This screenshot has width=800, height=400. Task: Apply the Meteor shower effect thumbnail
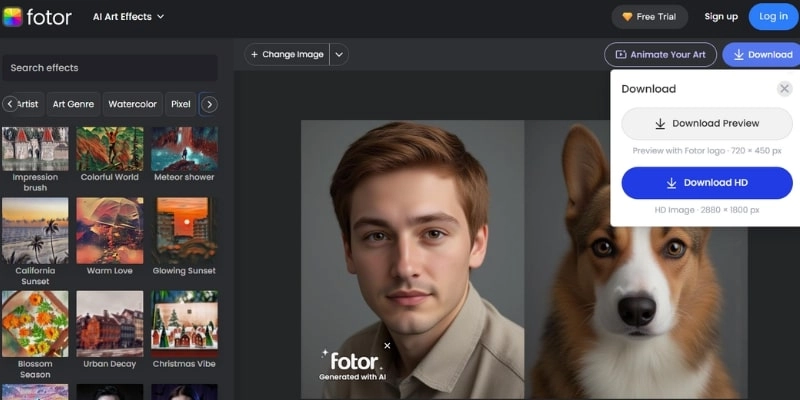click(x=184, y=149)
